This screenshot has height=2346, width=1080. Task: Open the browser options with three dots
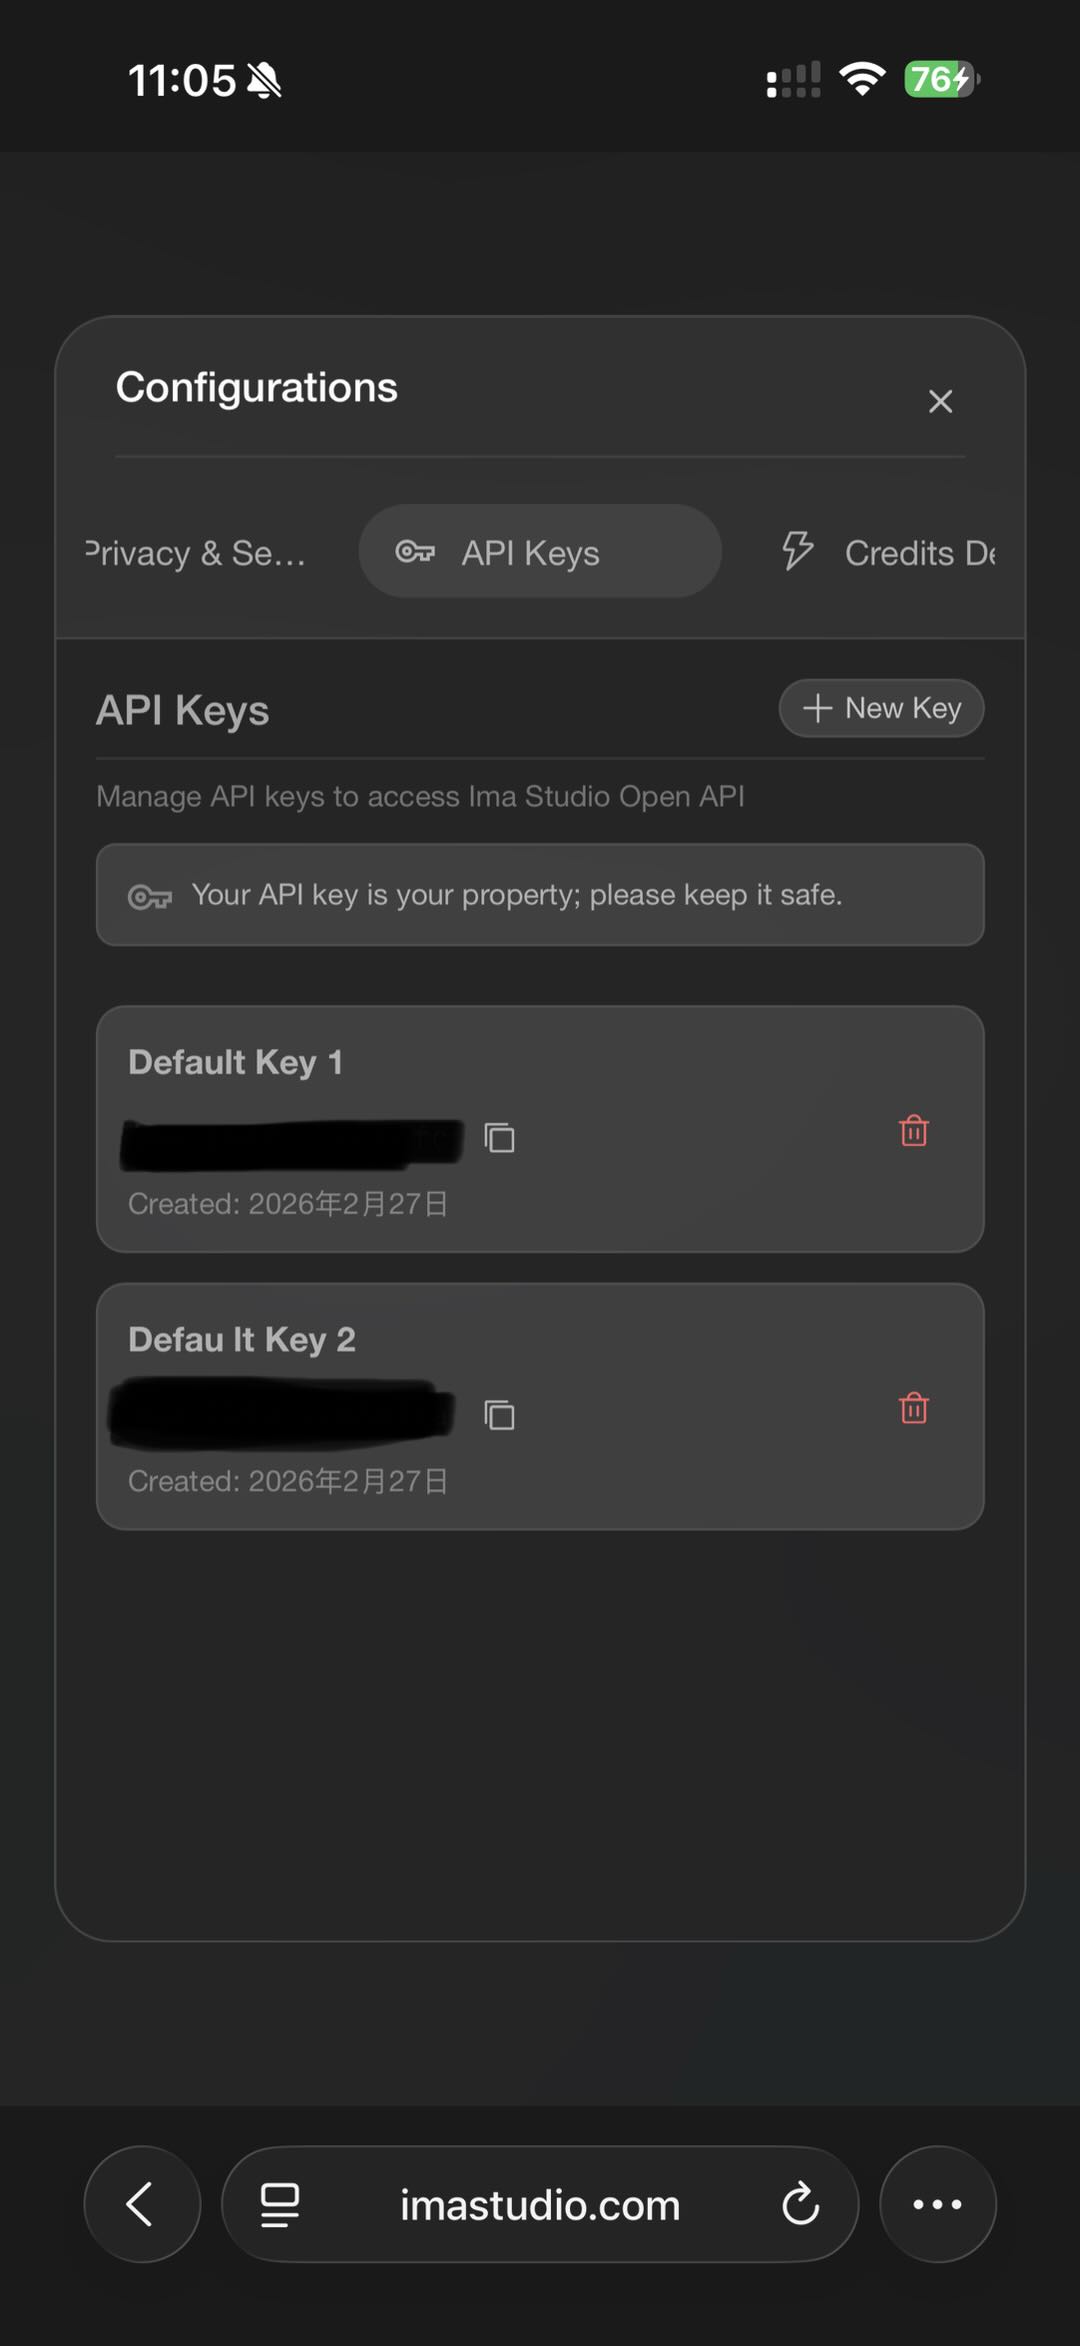(937, 2204)
